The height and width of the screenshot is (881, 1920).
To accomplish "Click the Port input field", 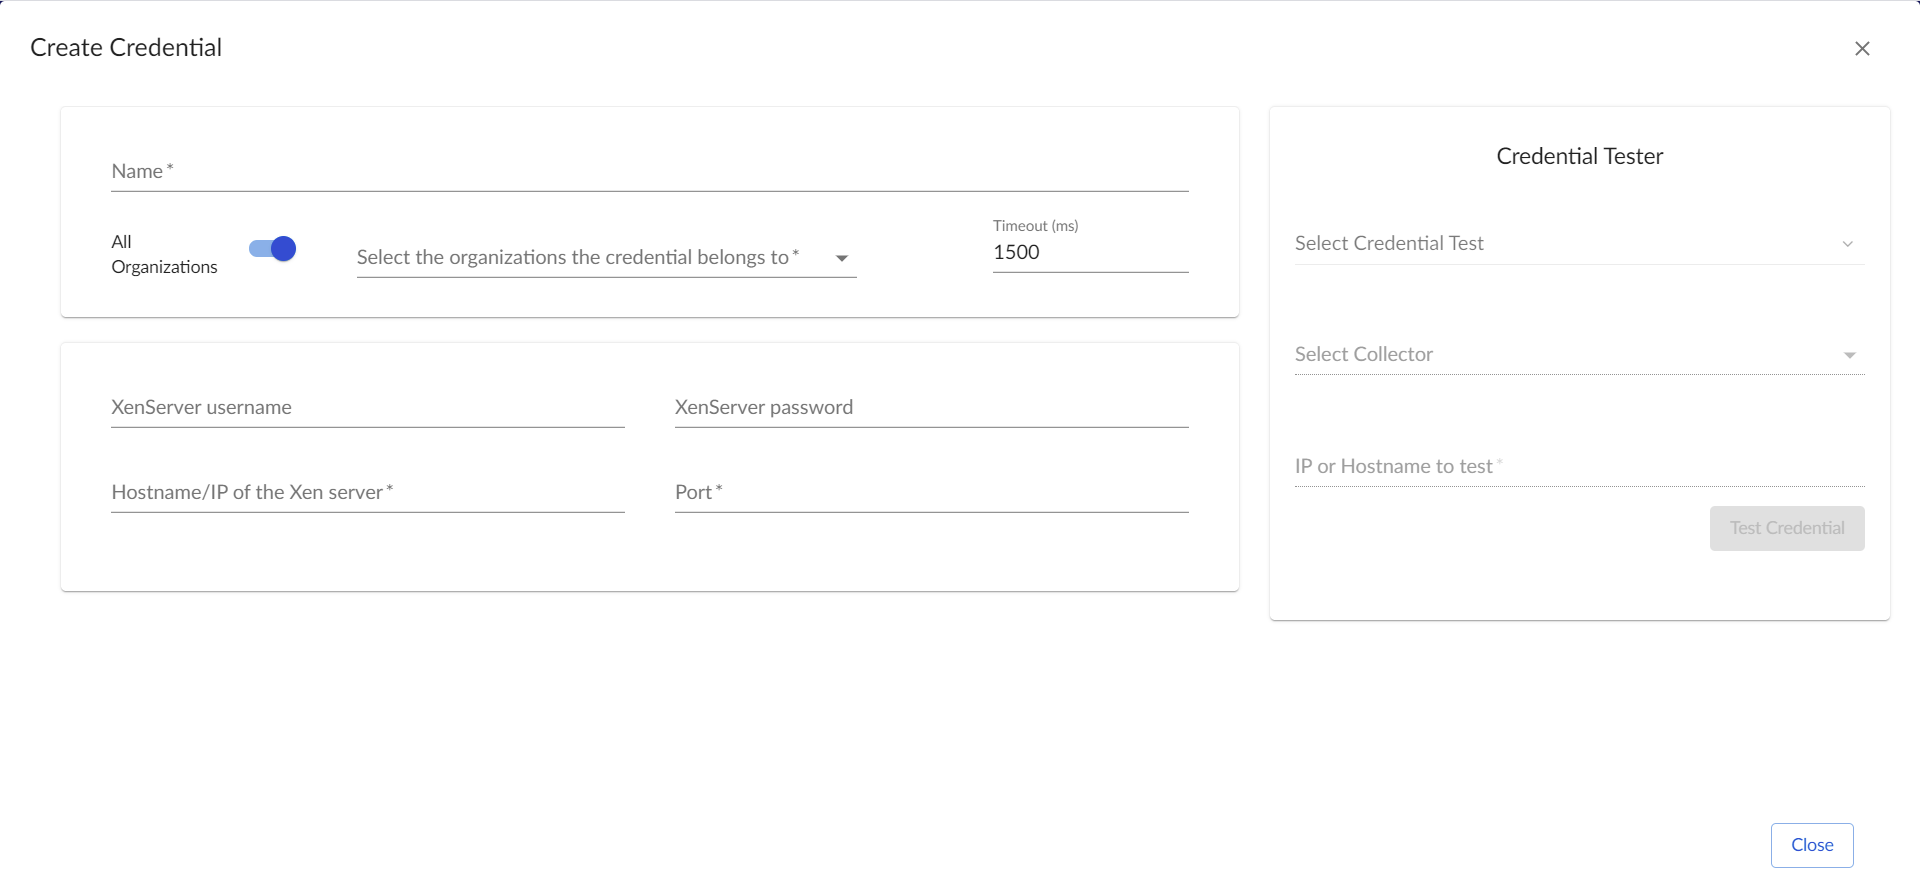I will pyautogui.click(x=930, y=493).
